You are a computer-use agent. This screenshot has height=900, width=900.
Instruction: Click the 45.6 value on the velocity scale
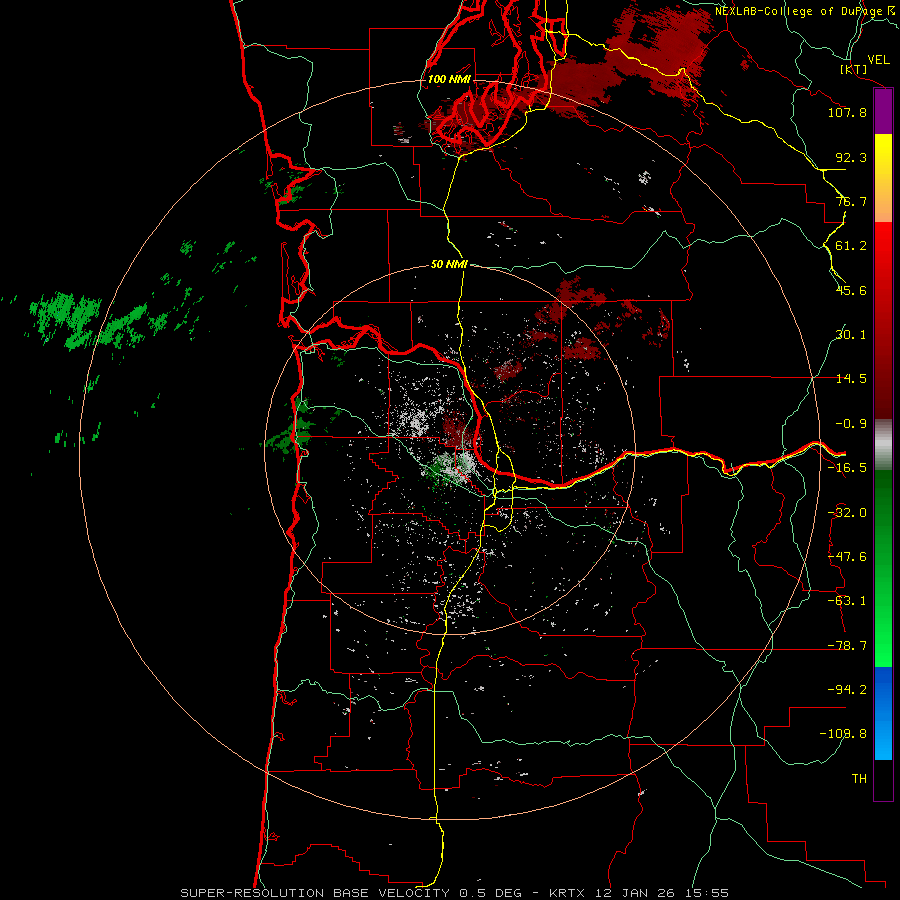pos(851,290)
